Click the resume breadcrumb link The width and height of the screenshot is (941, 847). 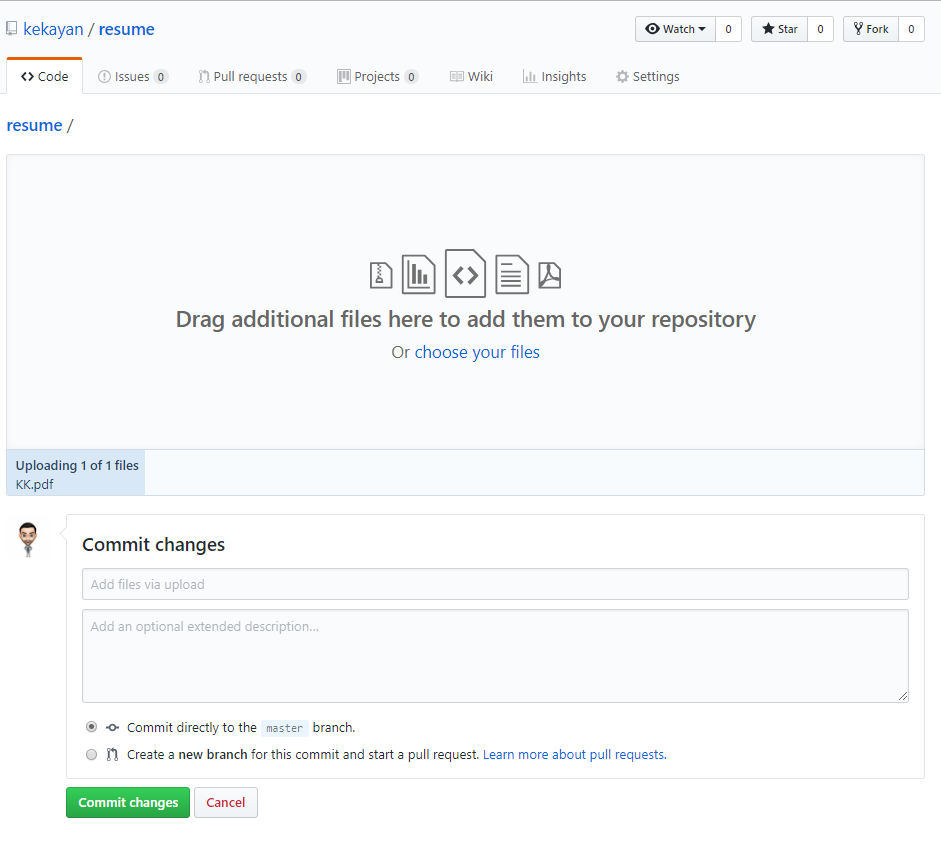[x=34, y=125]
